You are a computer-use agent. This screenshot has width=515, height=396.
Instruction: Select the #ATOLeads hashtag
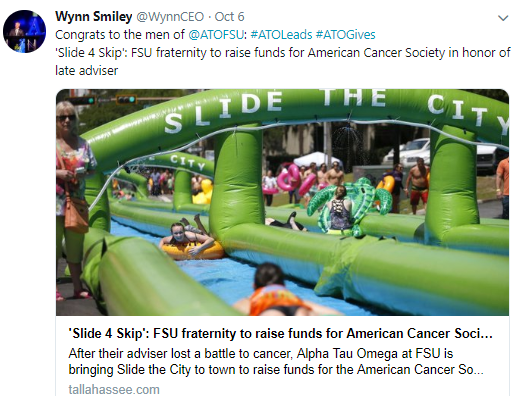(x=281, y=35)
